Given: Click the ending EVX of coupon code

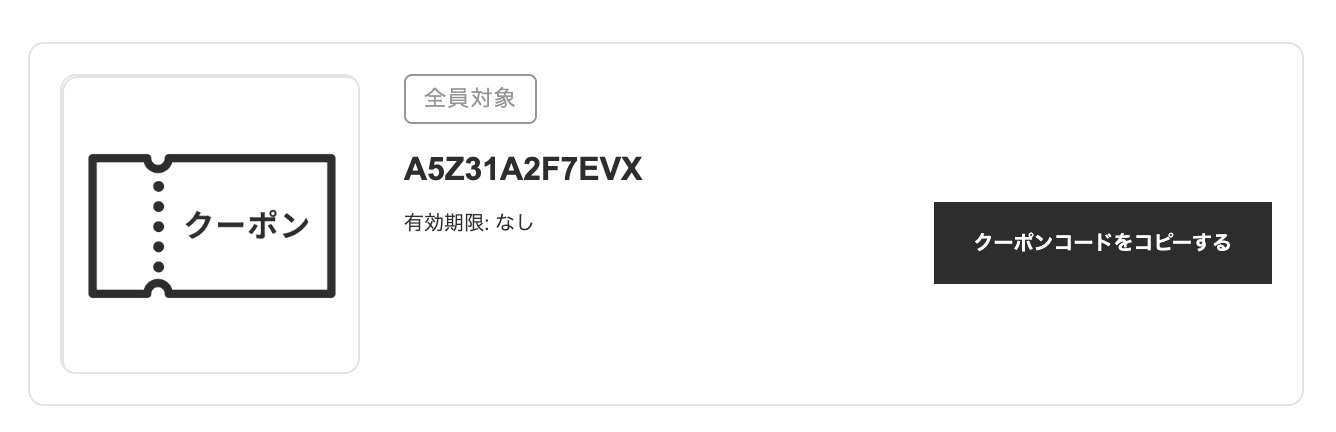Looking at the screenshot, I should tap(611, 170).
